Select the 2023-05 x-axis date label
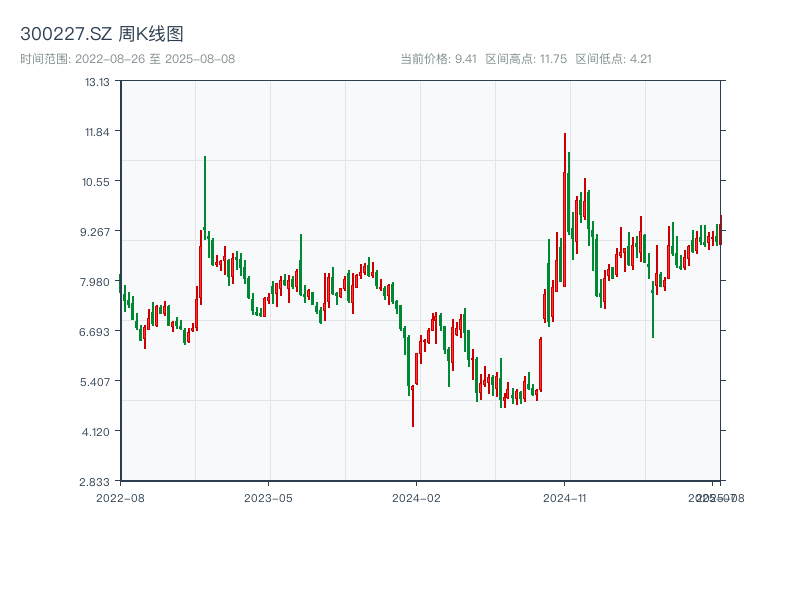This screenshot has width=800, height=600. 268,497
